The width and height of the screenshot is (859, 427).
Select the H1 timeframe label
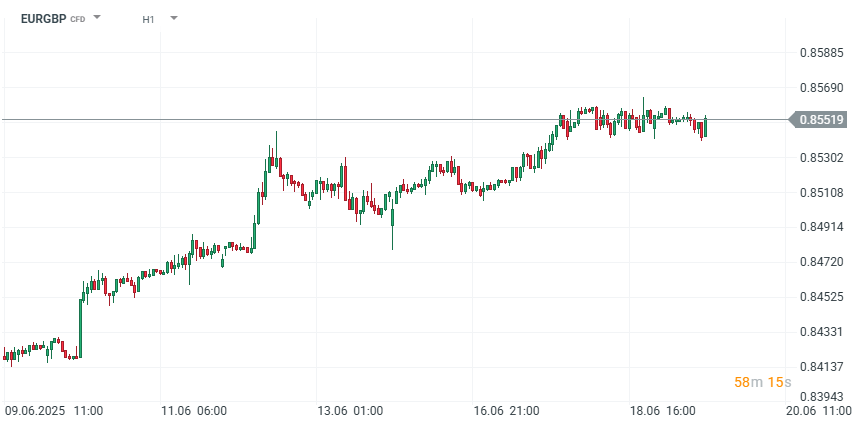point(148,19)
